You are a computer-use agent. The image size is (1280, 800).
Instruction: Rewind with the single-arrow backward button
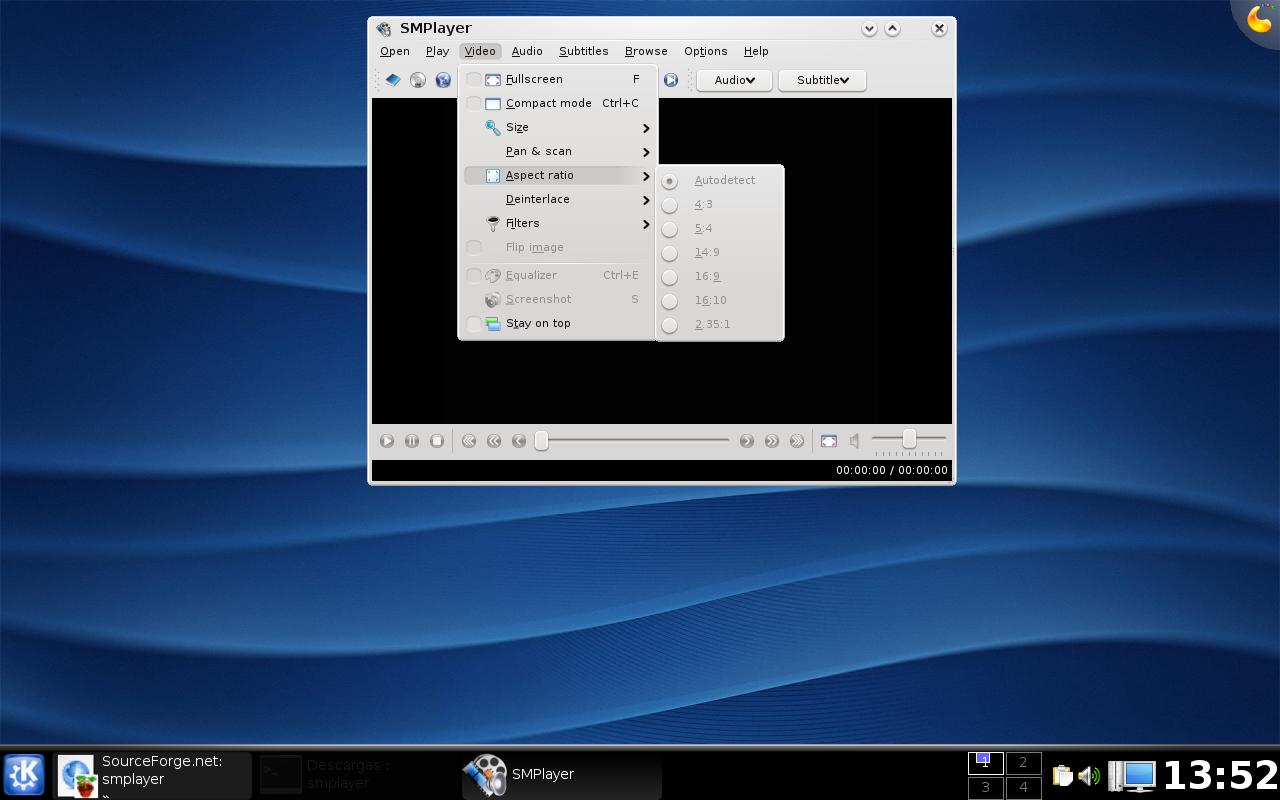pyautogui.click(x=519, y=441)
